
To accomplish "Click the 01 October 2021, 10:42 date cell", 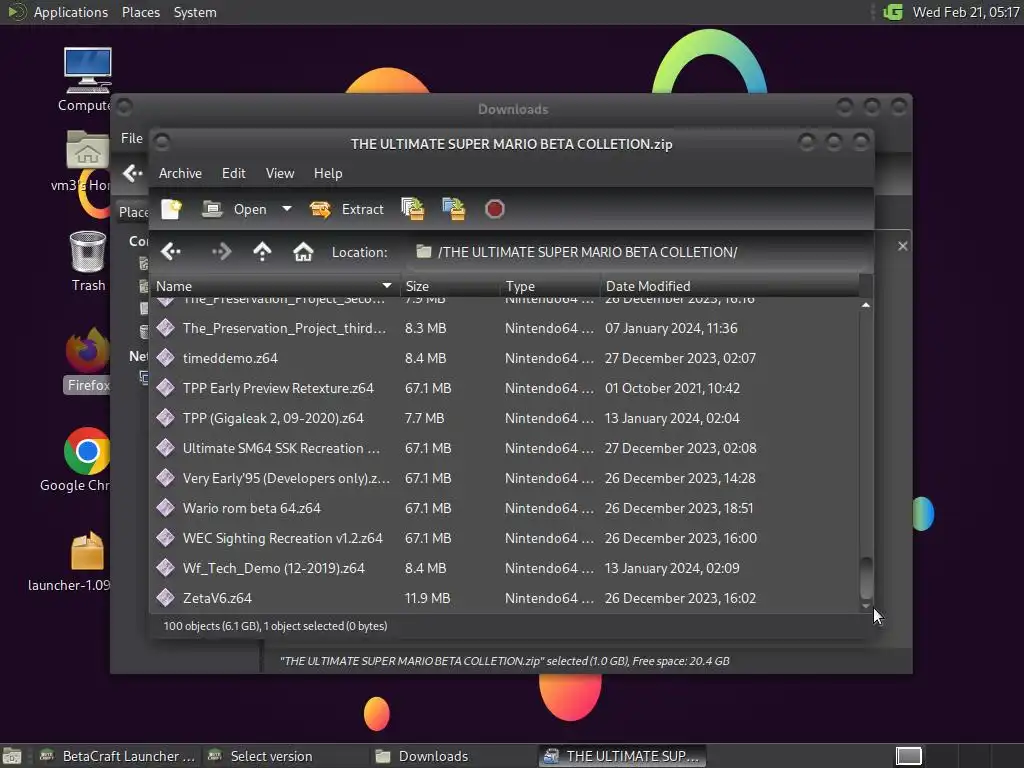I will tap(672, 388).
